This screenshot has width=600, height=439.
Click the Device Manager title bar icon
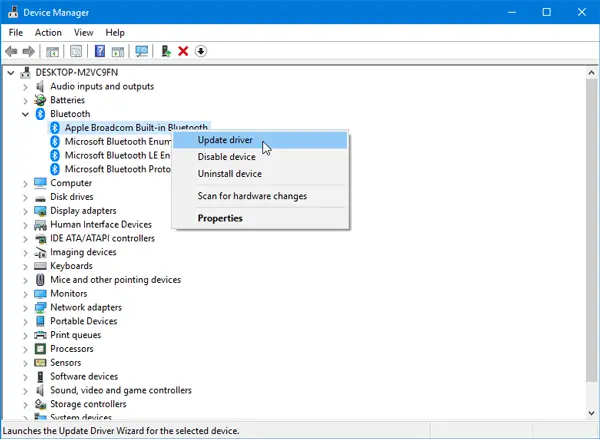[x=13, y=12]
